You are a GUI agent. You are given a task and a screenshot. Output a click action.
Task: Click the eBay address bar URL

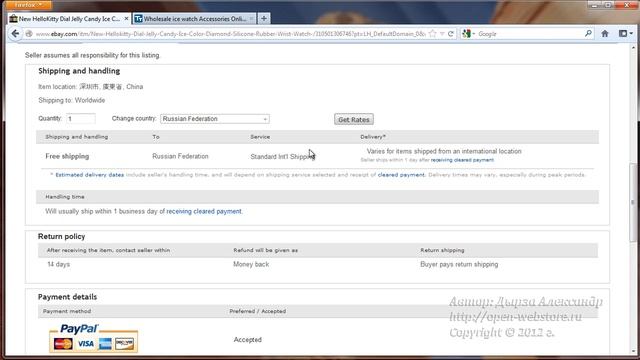(x=231, y=34)
